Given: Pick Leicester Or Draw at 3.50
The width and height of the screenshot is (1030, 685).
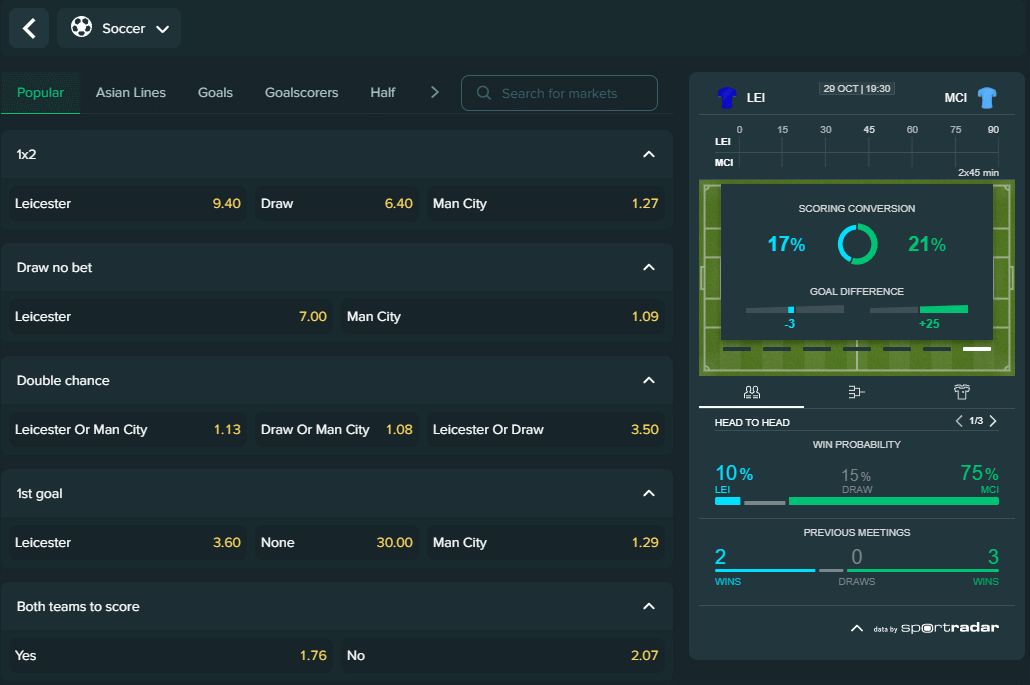Looking at the screenshot, I should 545,430.
